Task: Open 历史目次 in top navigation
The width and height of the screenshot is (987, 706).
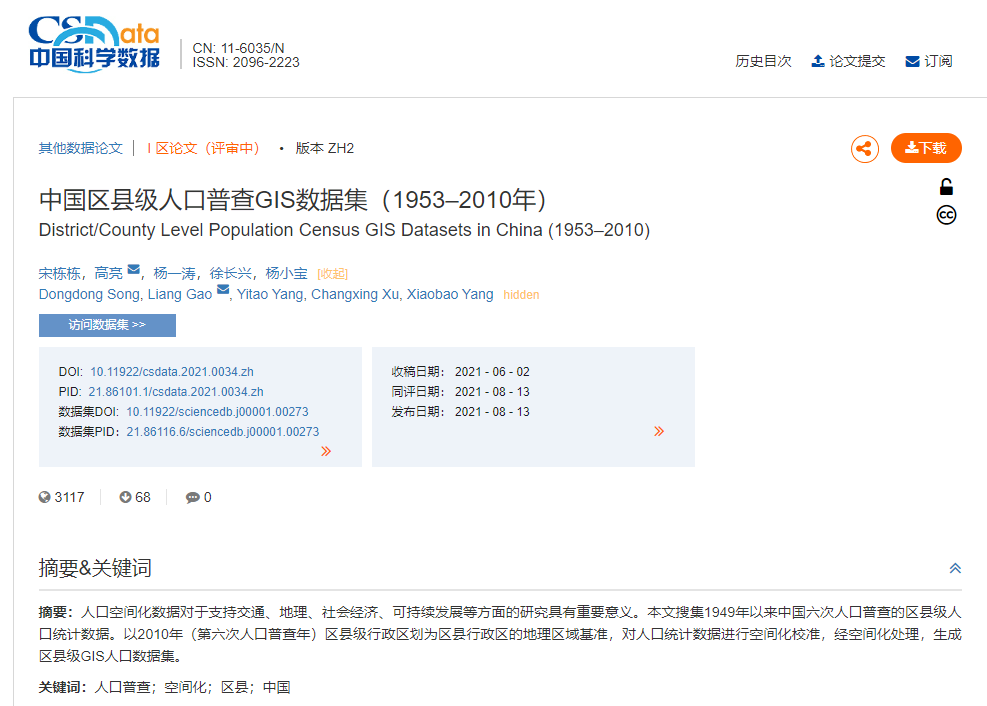Action: [x=763, y=61]
